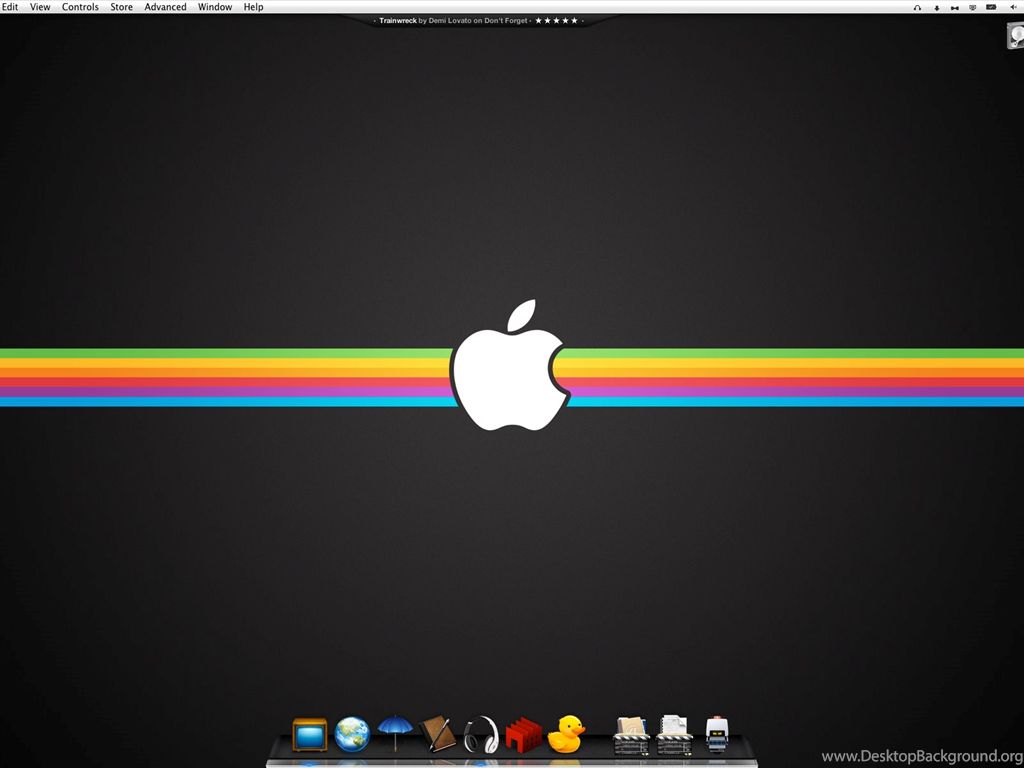Click the battery status menu bar icon
Viewport: 1024px width, 768px height.
991,7
